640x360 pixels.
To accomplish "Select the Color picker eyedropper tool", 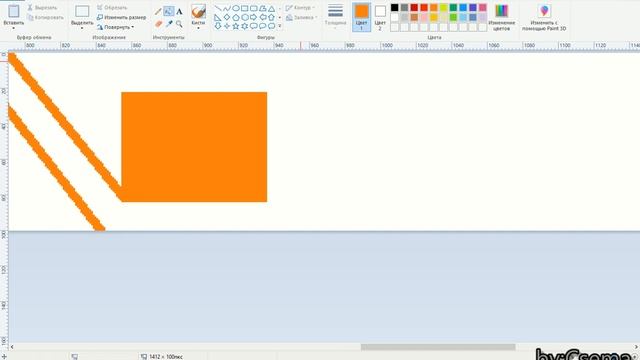I will (x=169, y=24).
